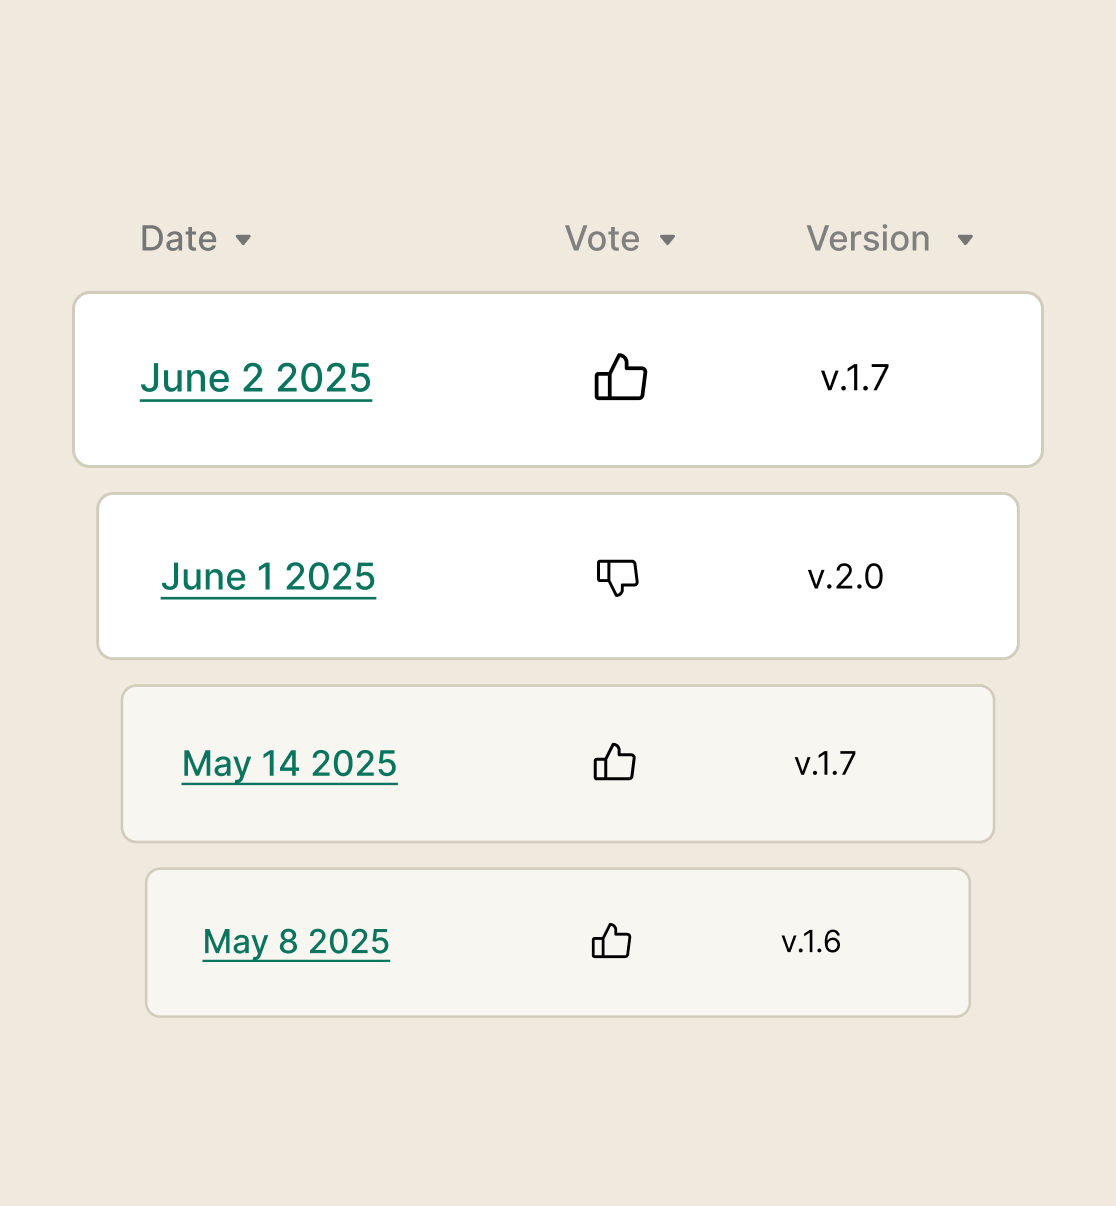Click the Version column header
1116x1206 pixels.
(866, 239)
